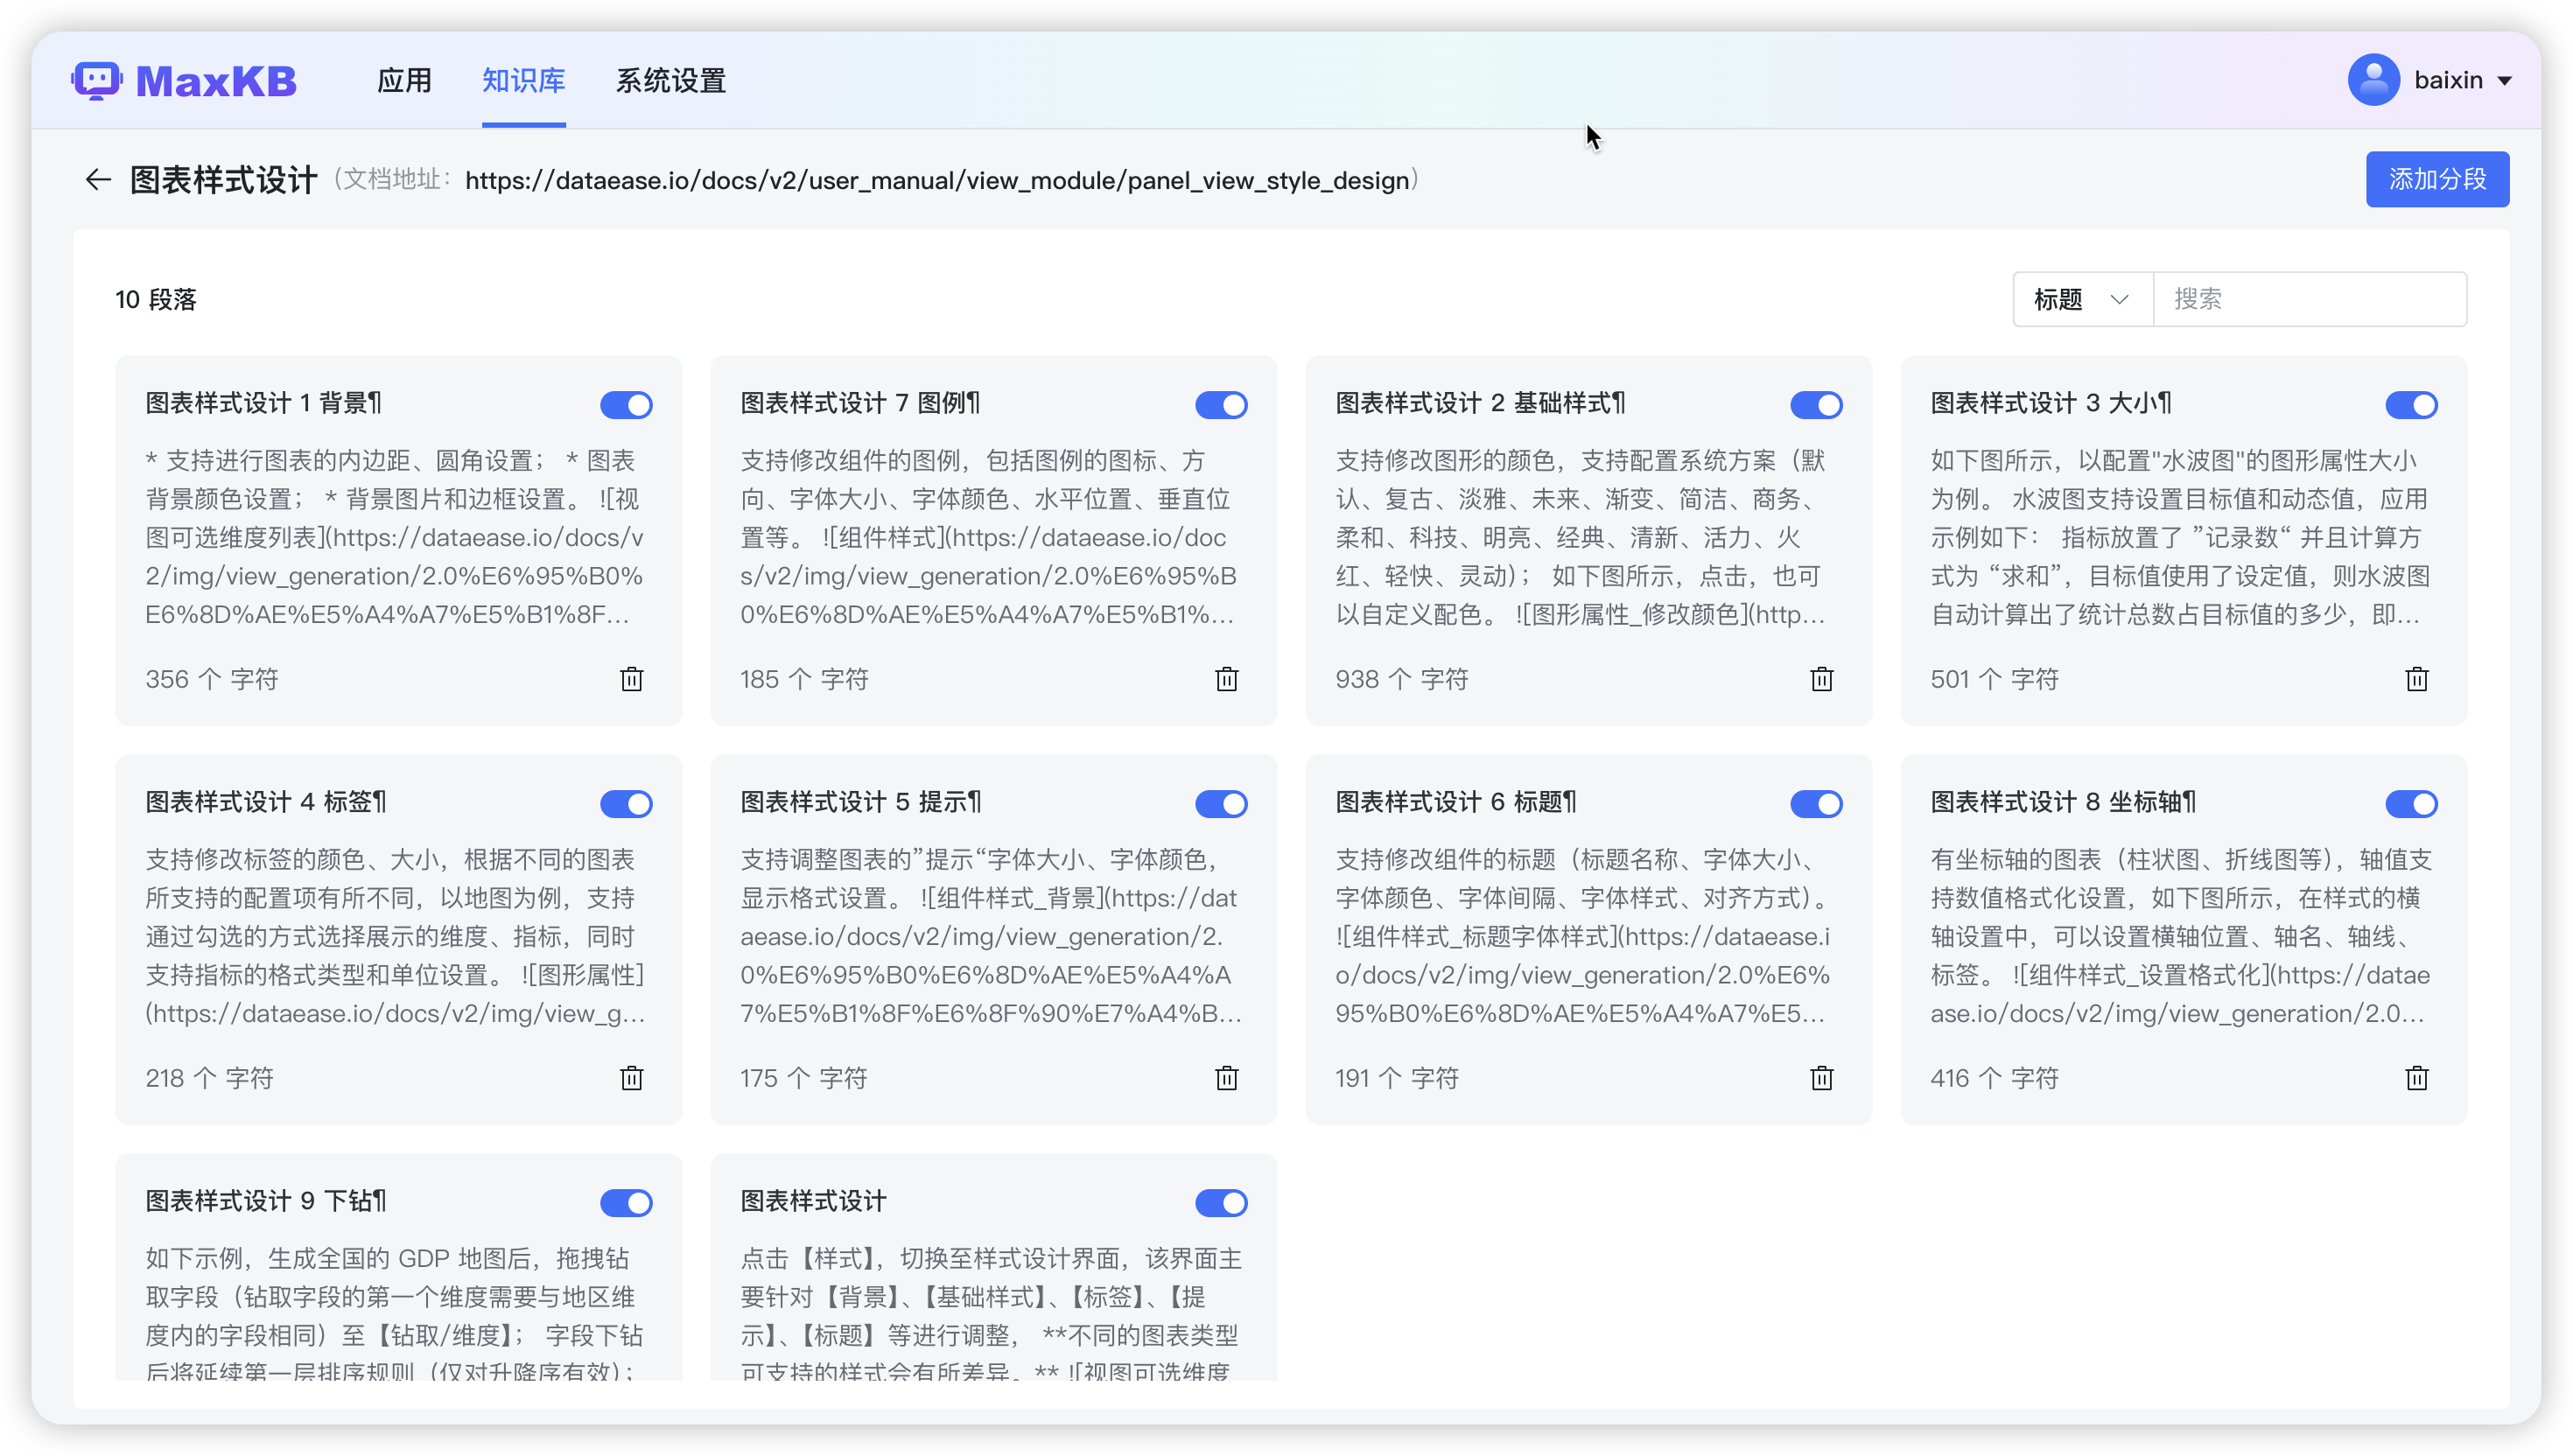The height and width of the screenshot is (1456, 2573).
Task: Open the 系统设置 menu item
Action: point(670,81)
